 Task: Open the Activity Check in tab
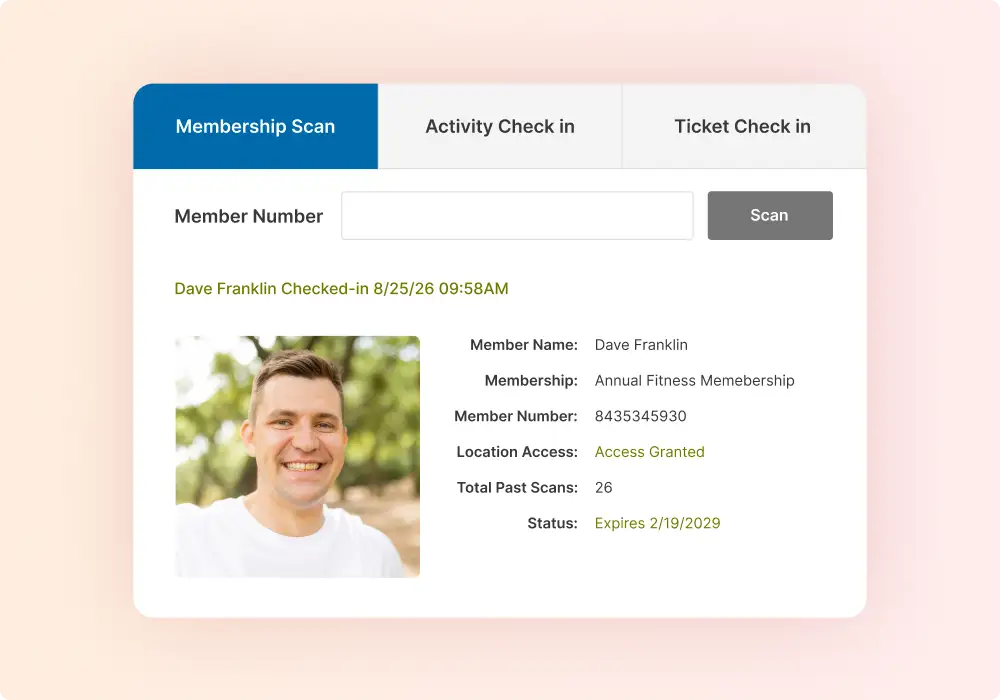pyautogui.click(x=500, y=127)
